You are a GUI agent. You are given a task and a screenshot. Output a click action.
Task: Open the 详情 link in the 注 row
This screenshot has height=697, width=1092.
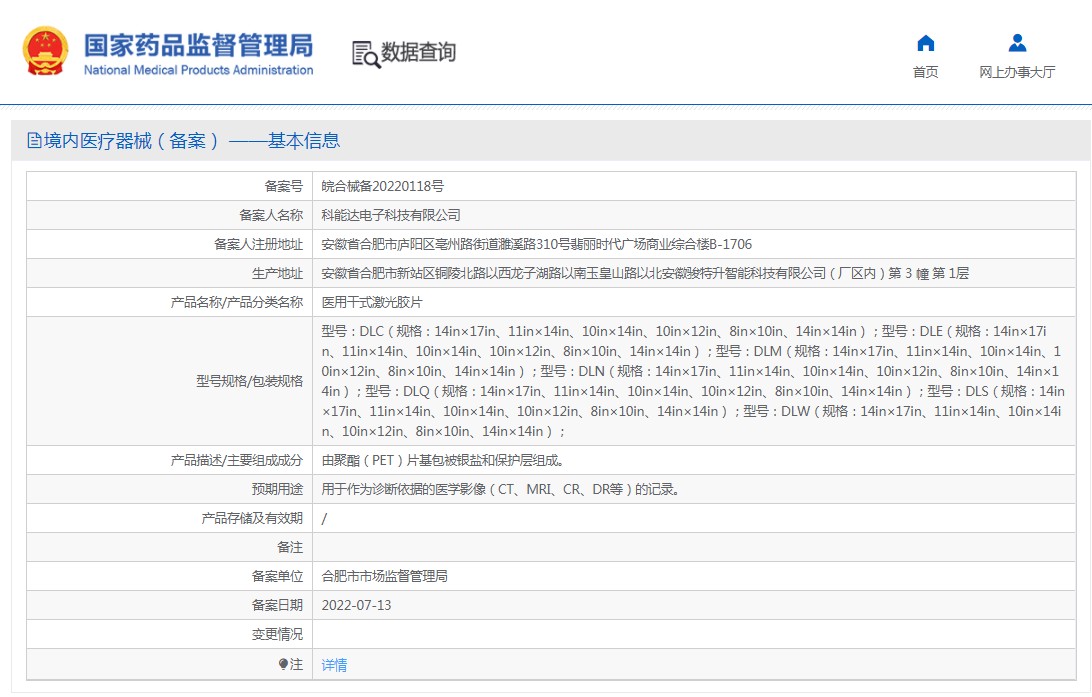(334, 665)
